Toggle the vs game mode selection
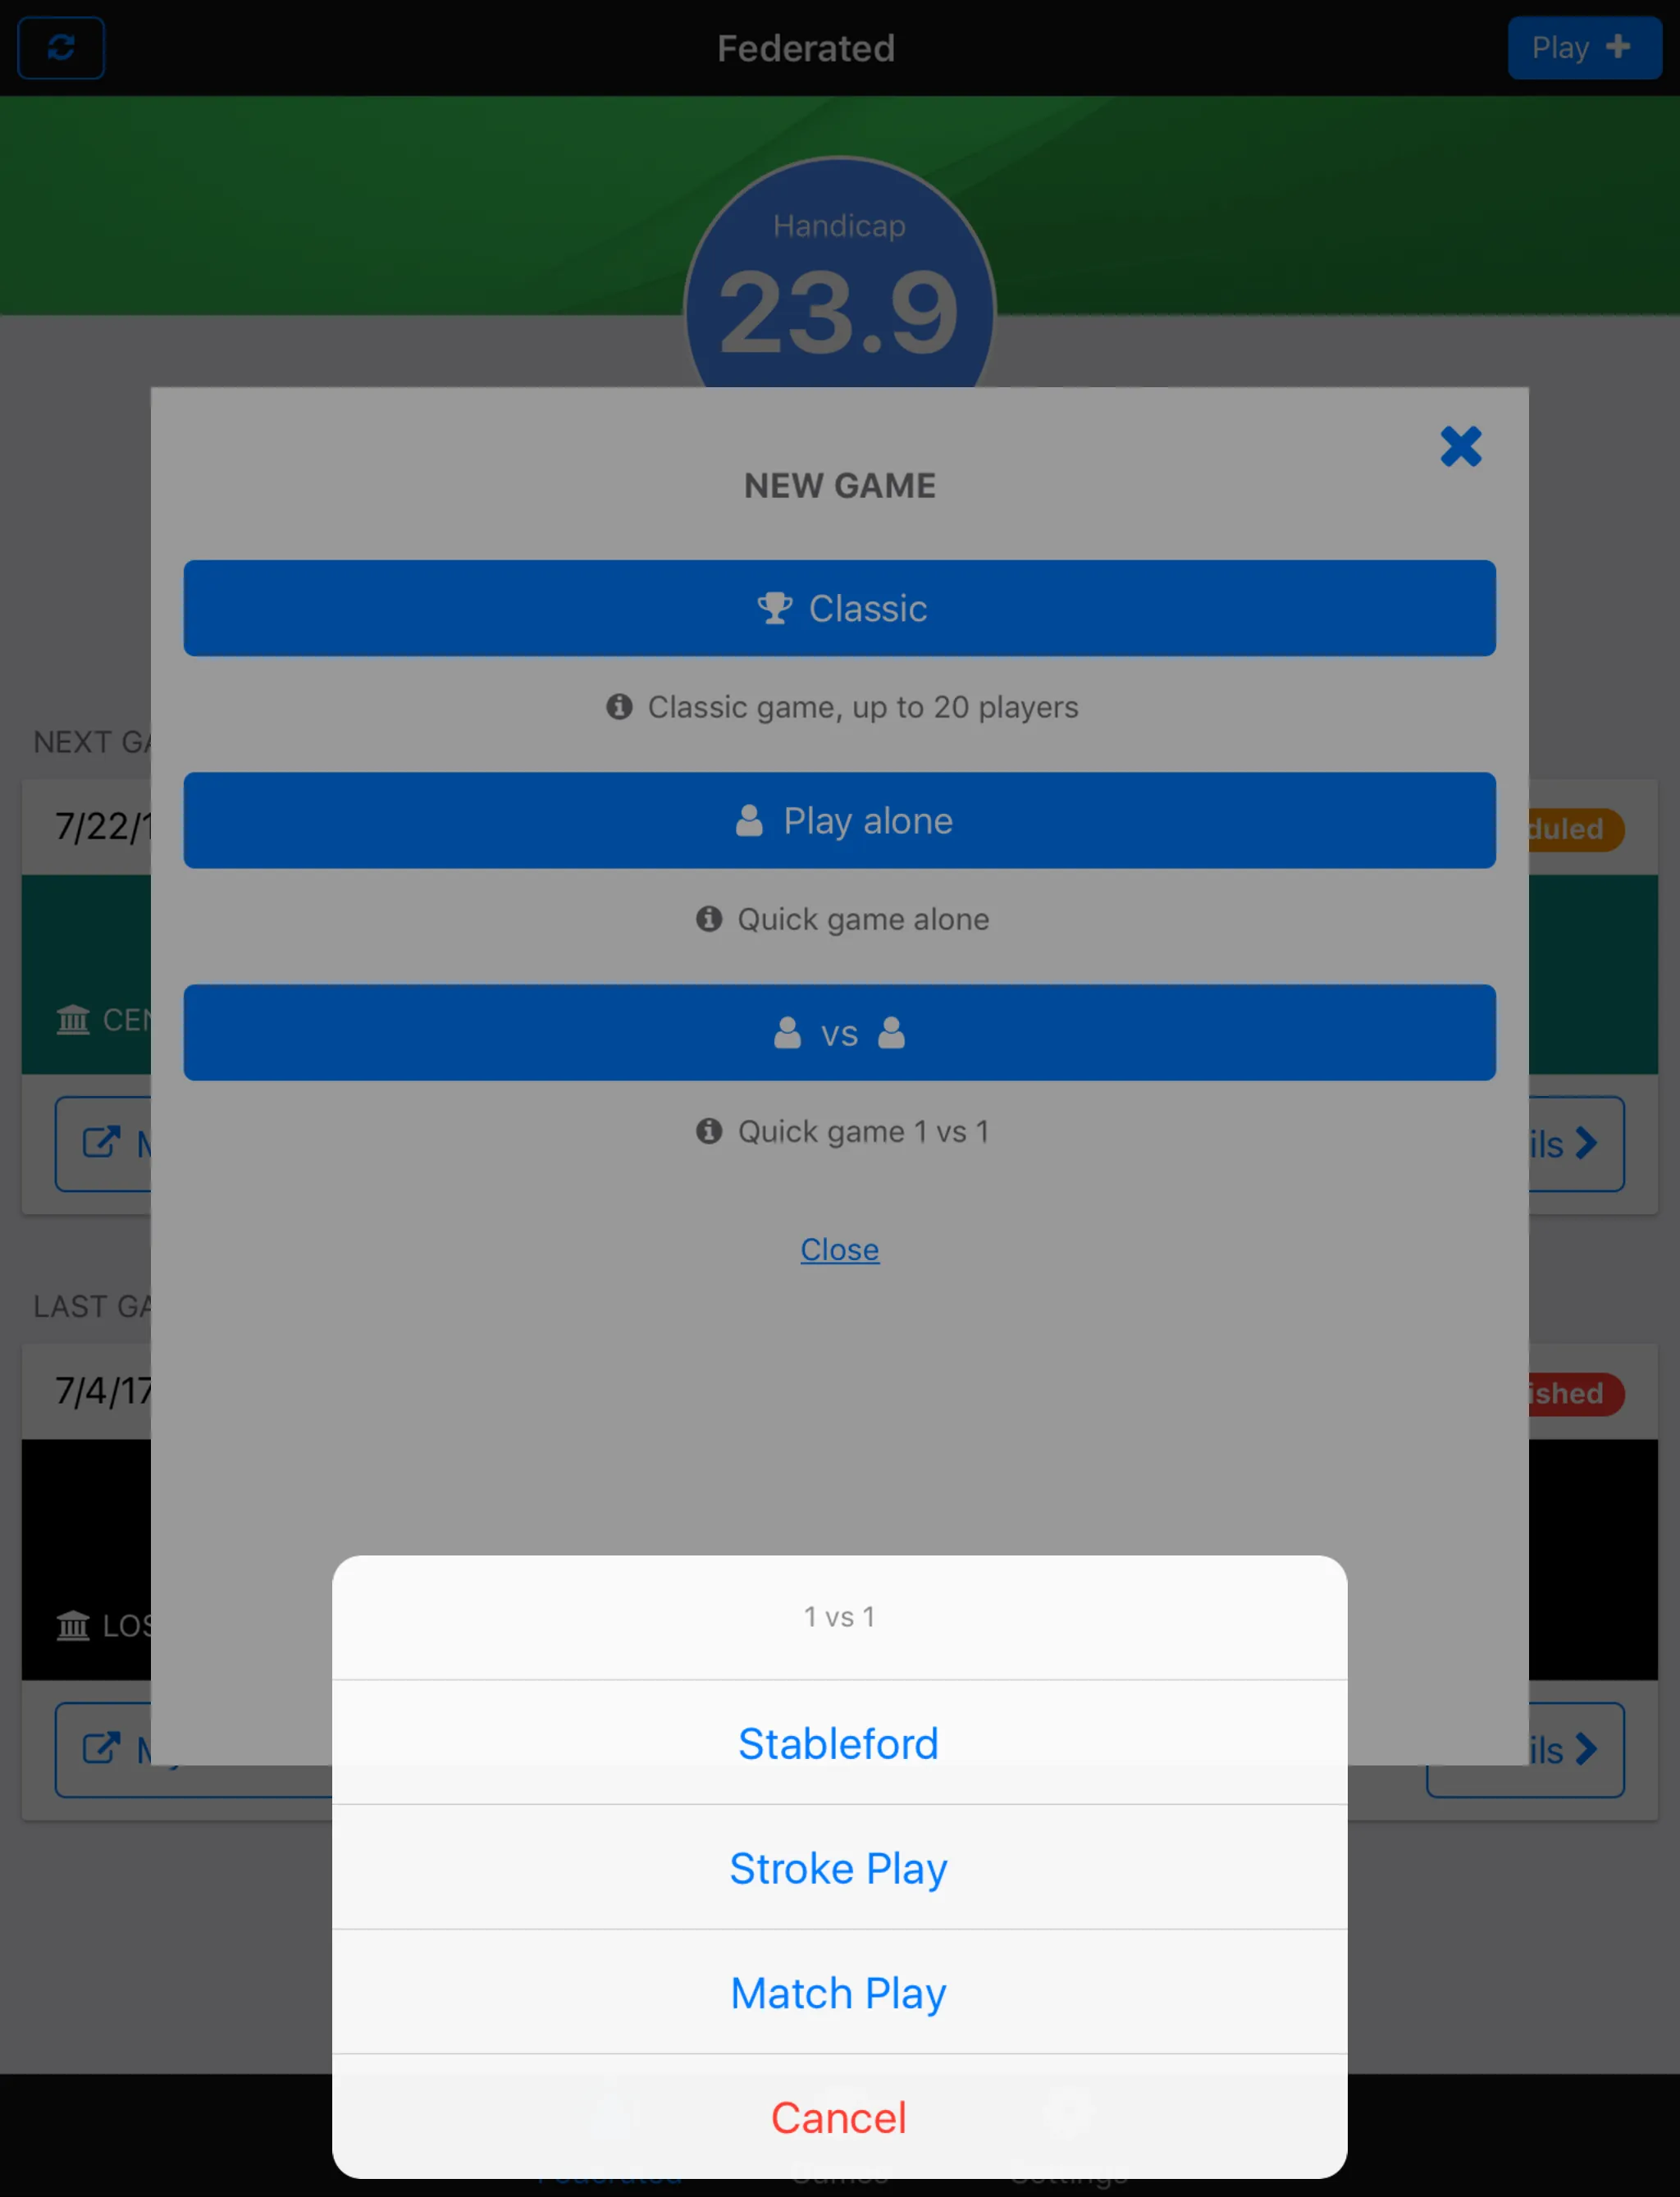The width and height of the screenshot is (1680, 2197). [x=840, y=1032]
